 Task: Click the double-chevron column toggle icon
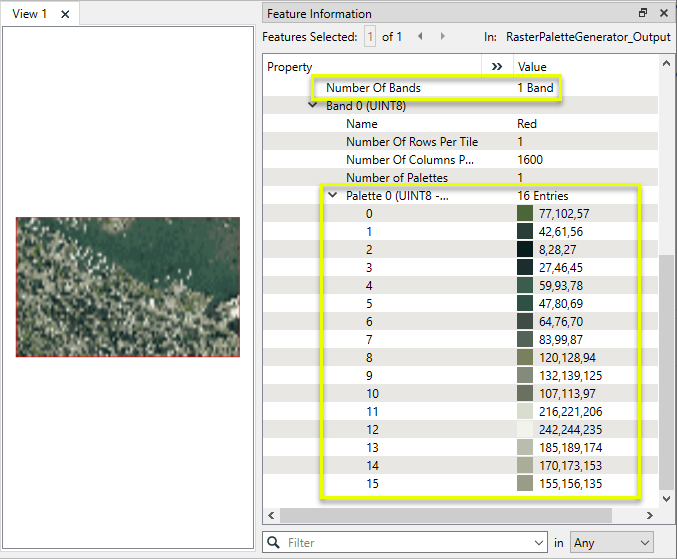tap(497, 67)
